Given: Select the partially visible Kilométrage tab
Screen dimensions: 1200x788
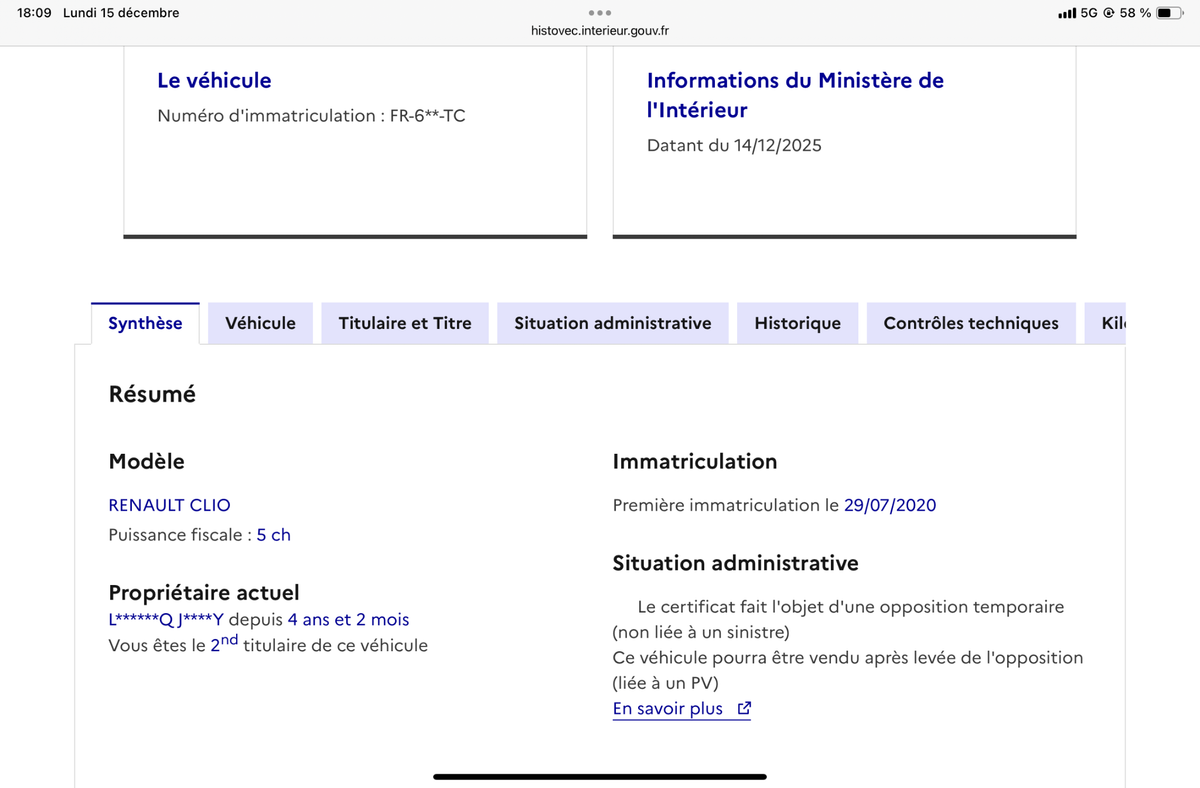Looking at the screenshot, I should coord(1113,323).
